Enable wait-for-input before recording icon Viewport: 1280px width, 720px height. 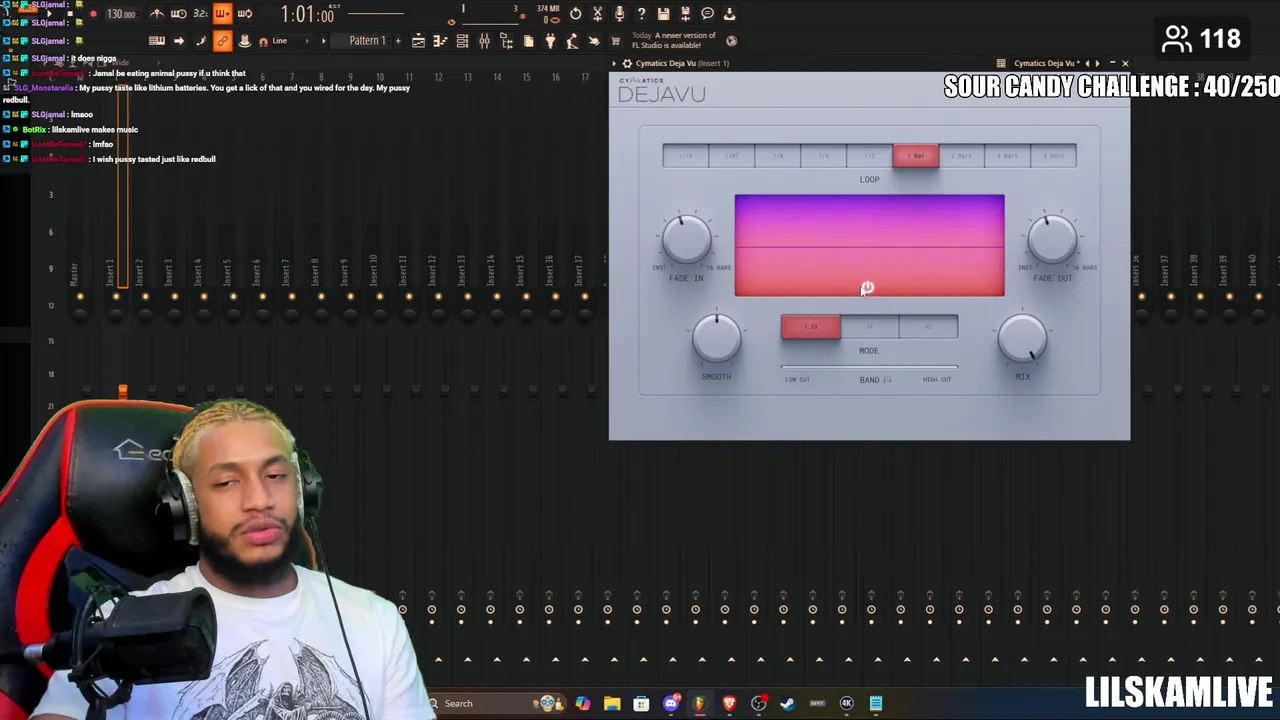[178, 14]
